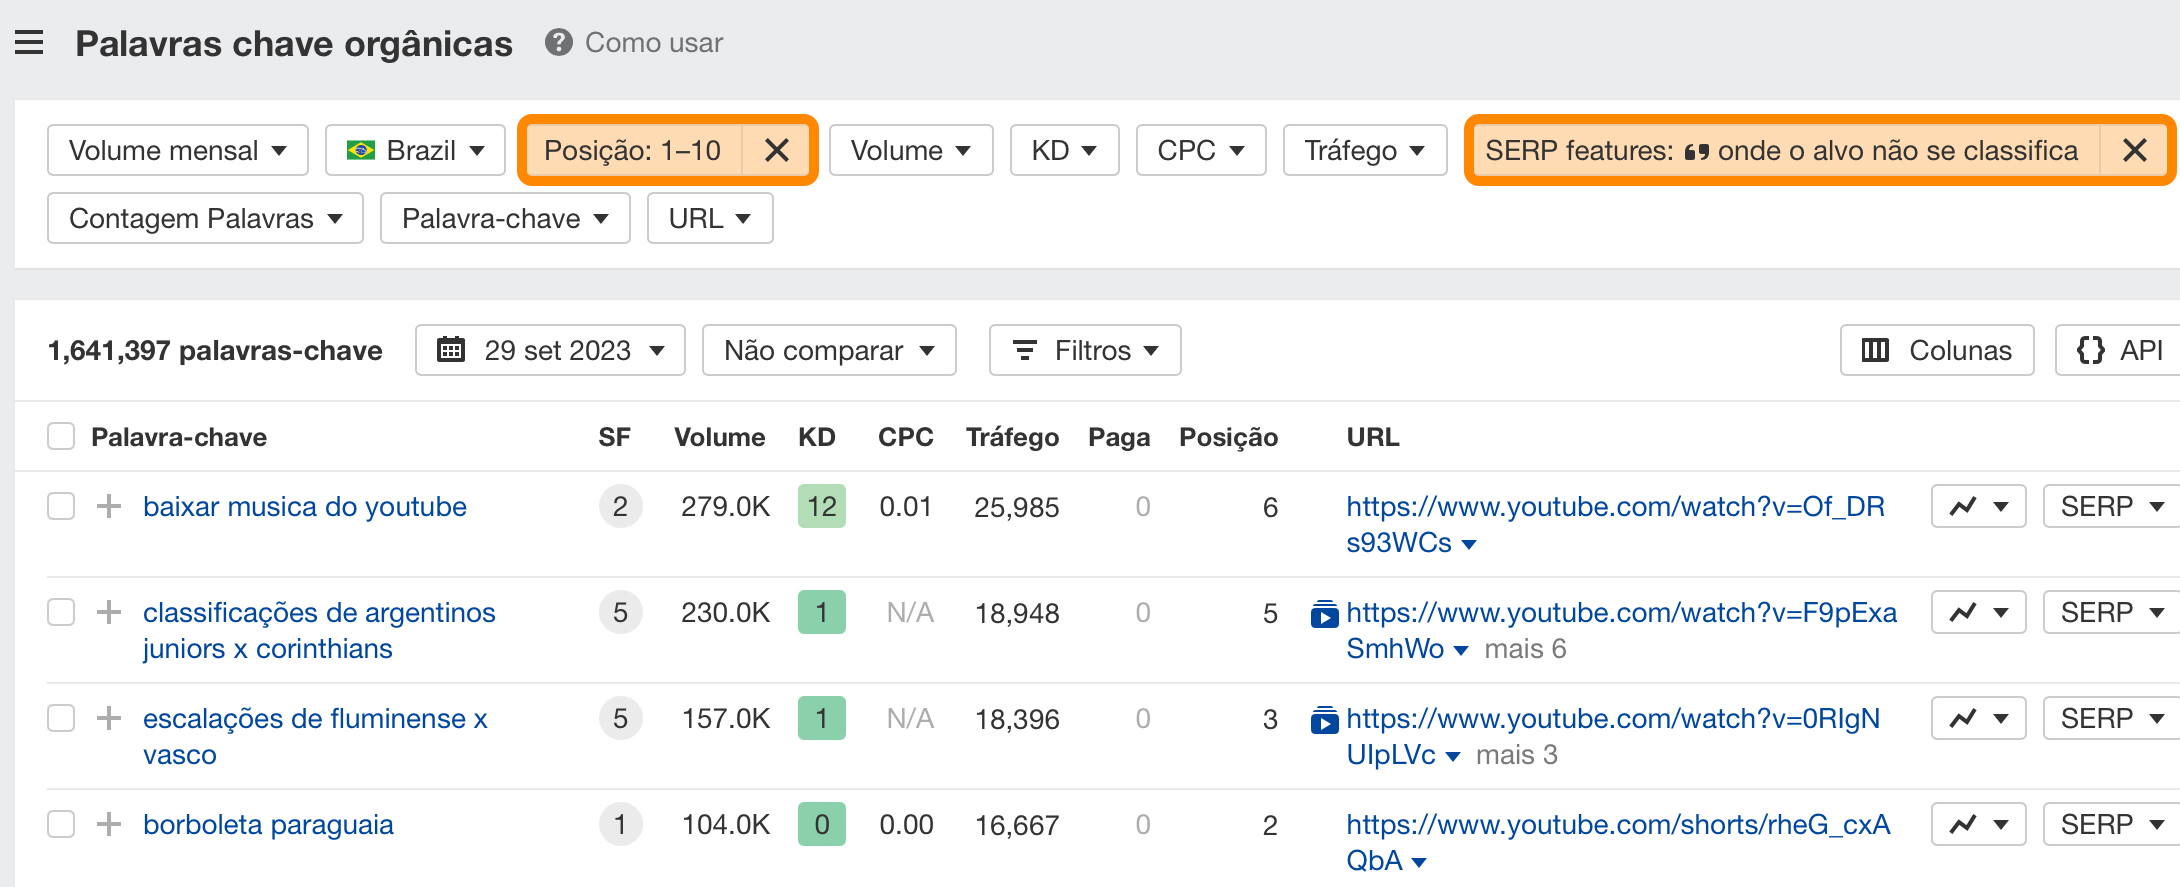This screenshot has width=2180, height=887.
Task: Open the borboleta paraguaia keyword link
Action: [x=268, y=824]
